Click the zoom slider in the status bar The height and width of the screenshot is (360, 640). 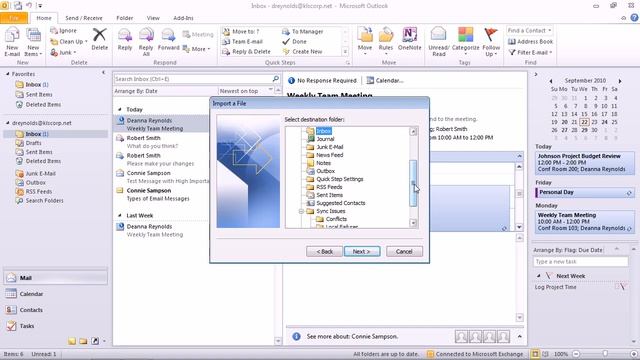(x=605, y=354)
